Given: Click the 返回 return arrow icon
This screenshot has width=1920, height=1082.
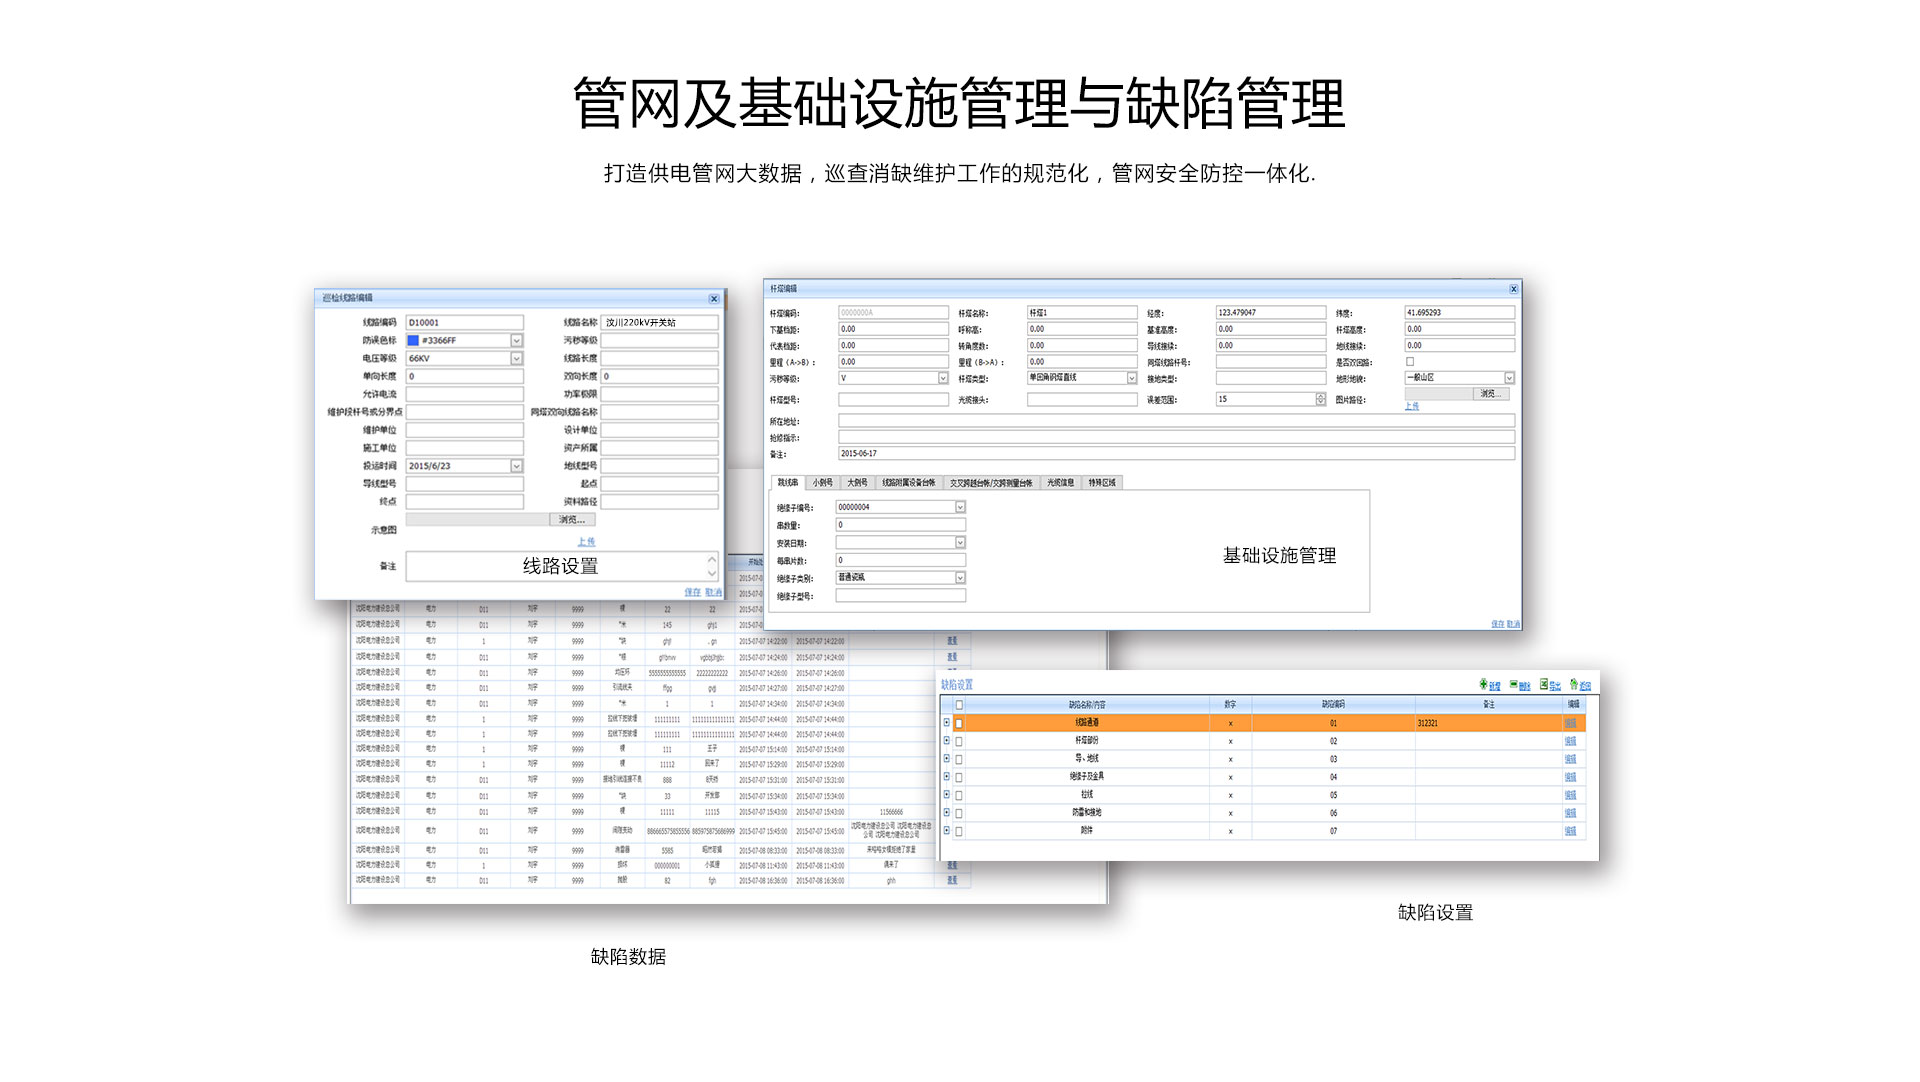Looking at the screenshot, I should click(1574, 685).
